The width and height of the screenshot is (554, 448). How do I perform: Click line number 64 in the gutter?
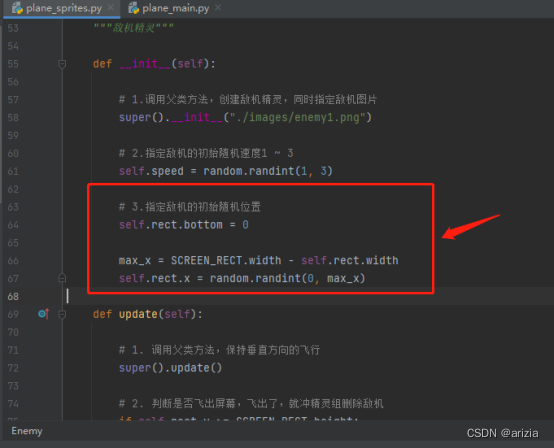coord(13,225)
